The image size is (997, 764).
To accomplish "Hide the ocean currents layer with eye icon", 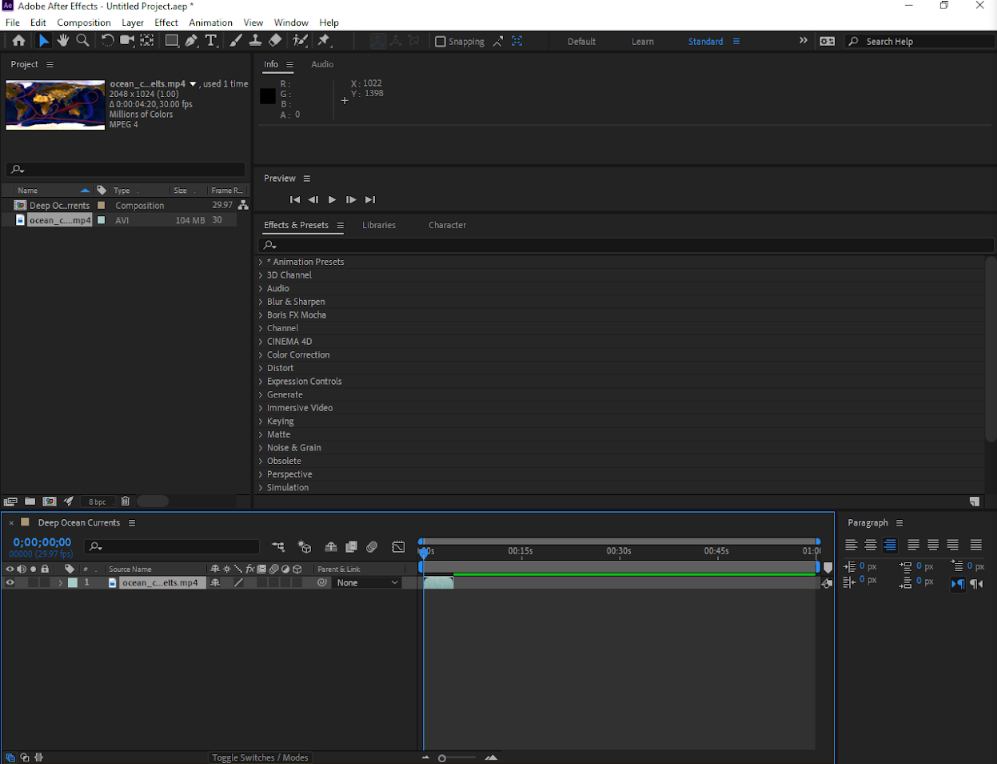I will click(10, 583).
